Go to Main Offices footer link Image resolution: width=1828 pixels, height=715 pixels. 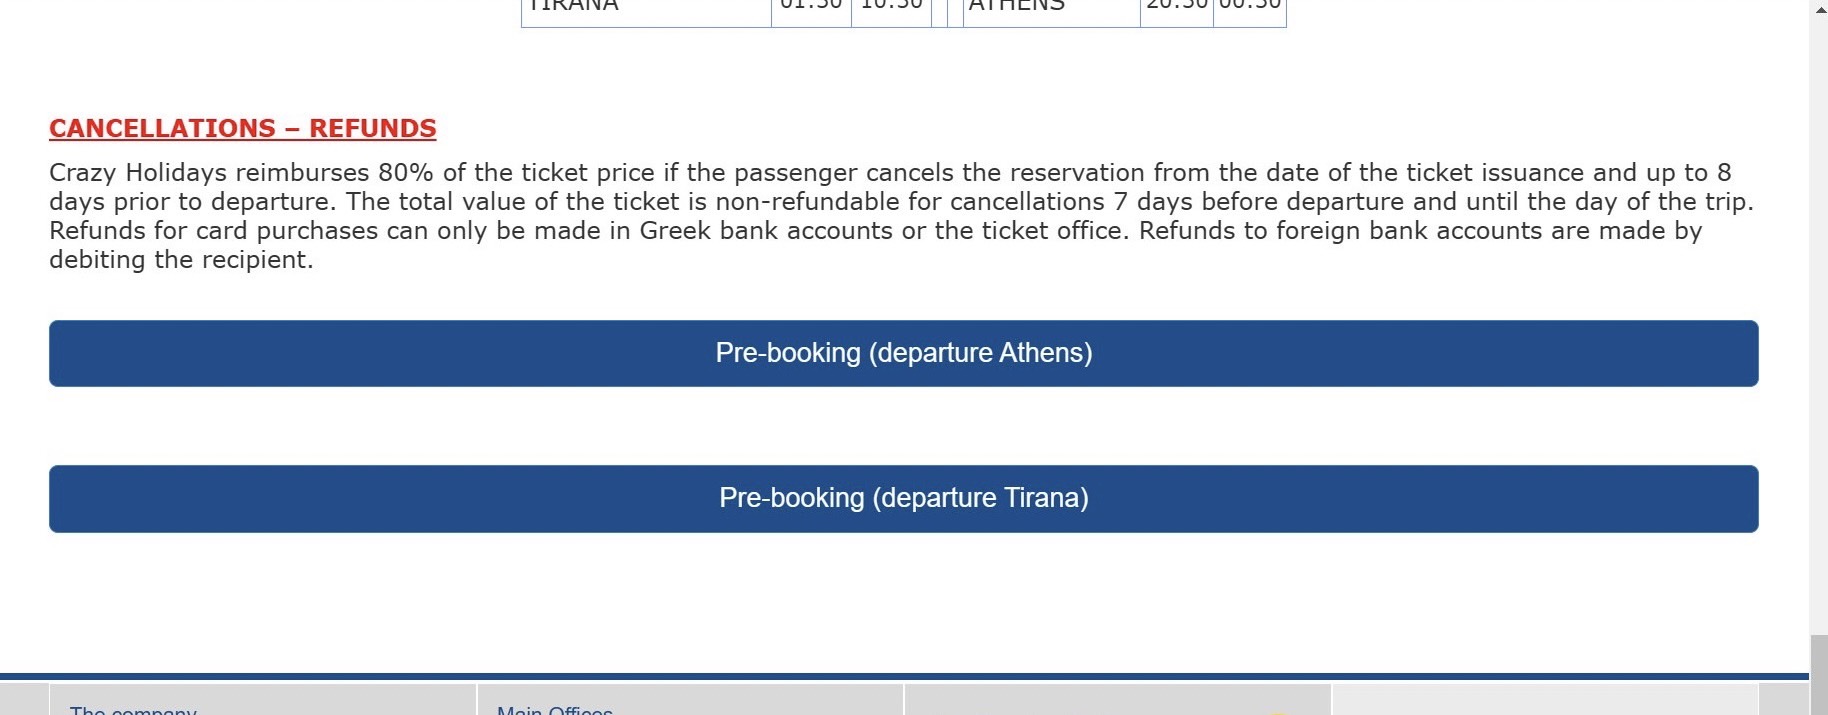(555, 710)
